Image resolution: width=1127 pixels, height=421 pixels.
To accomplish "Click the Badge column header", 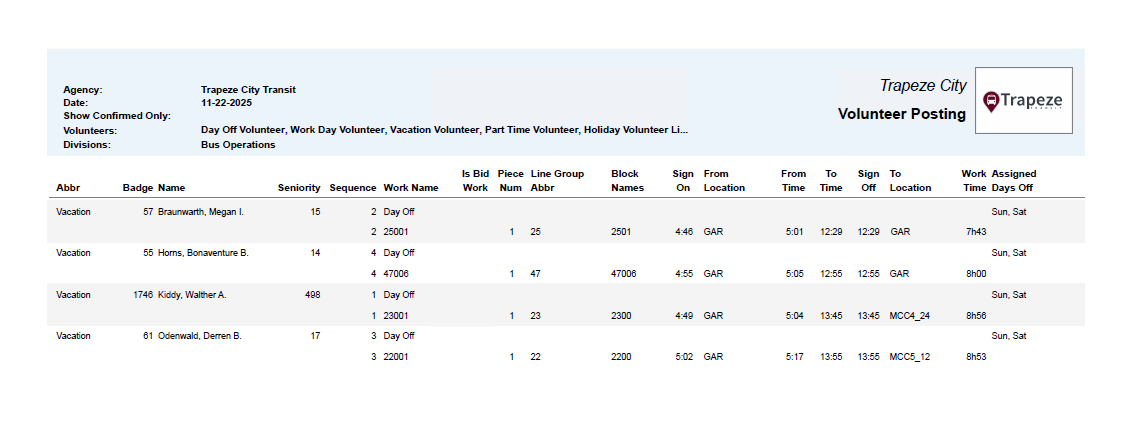I will click(x=137, y=188).
